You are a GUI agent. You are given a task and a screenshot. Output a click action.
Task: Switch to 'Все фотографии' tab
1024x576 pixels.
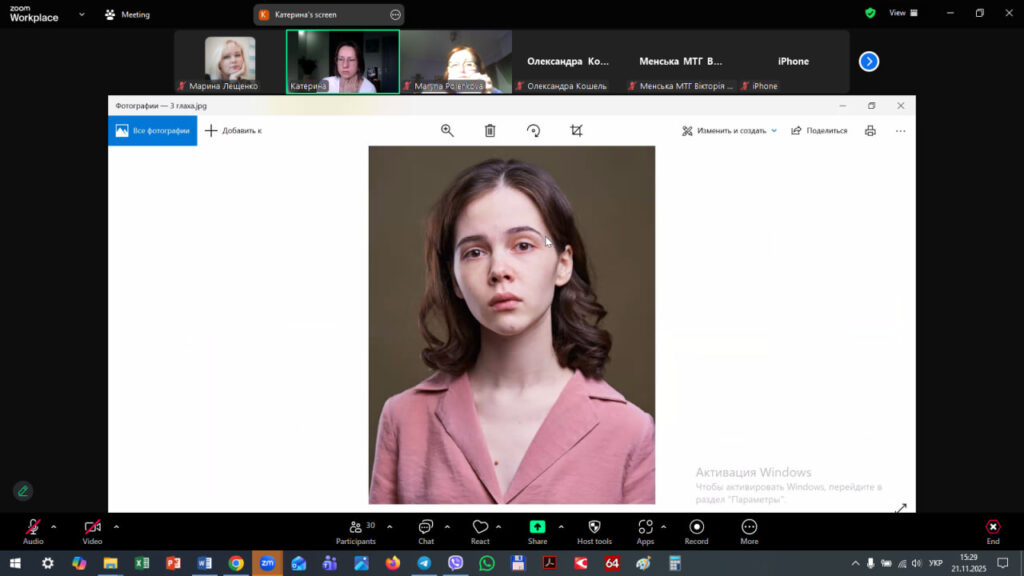point(153,130)
